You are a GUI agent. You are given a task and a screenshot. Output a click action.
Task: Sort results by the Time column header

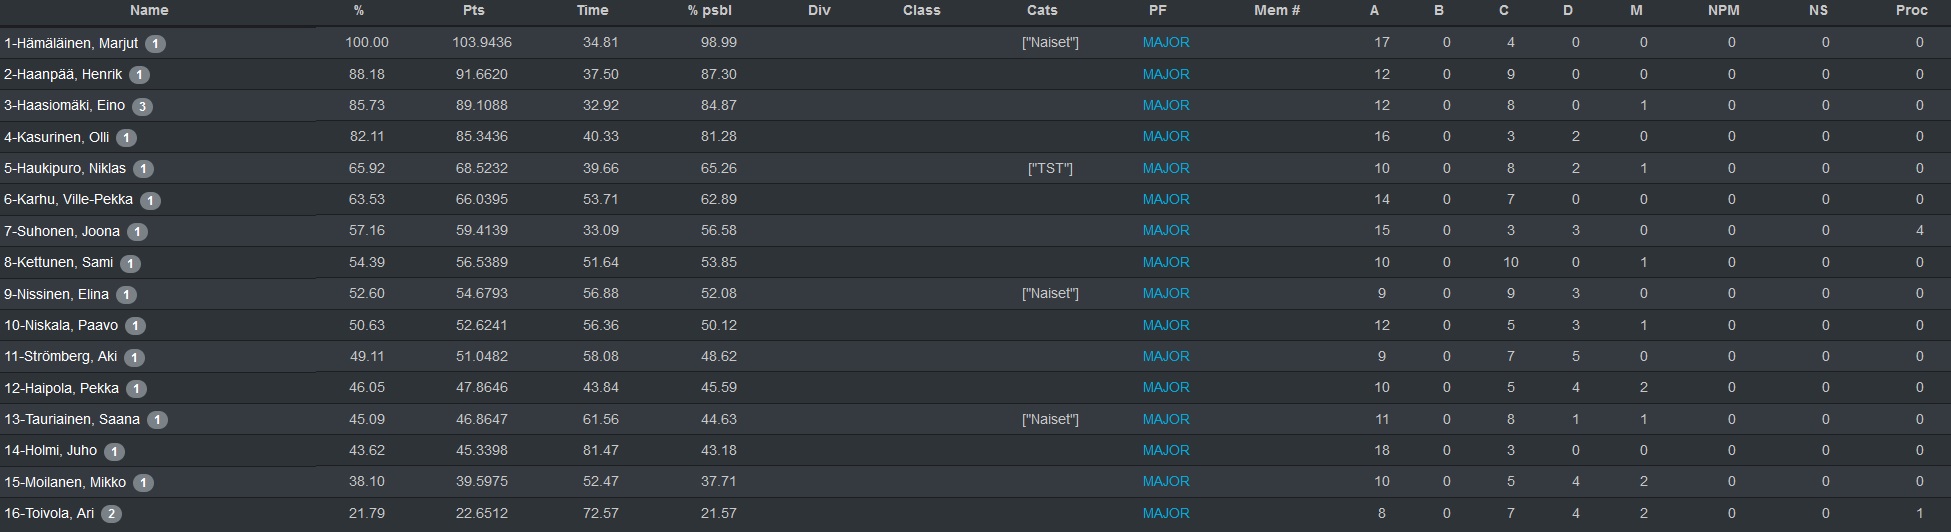(592, 10)
